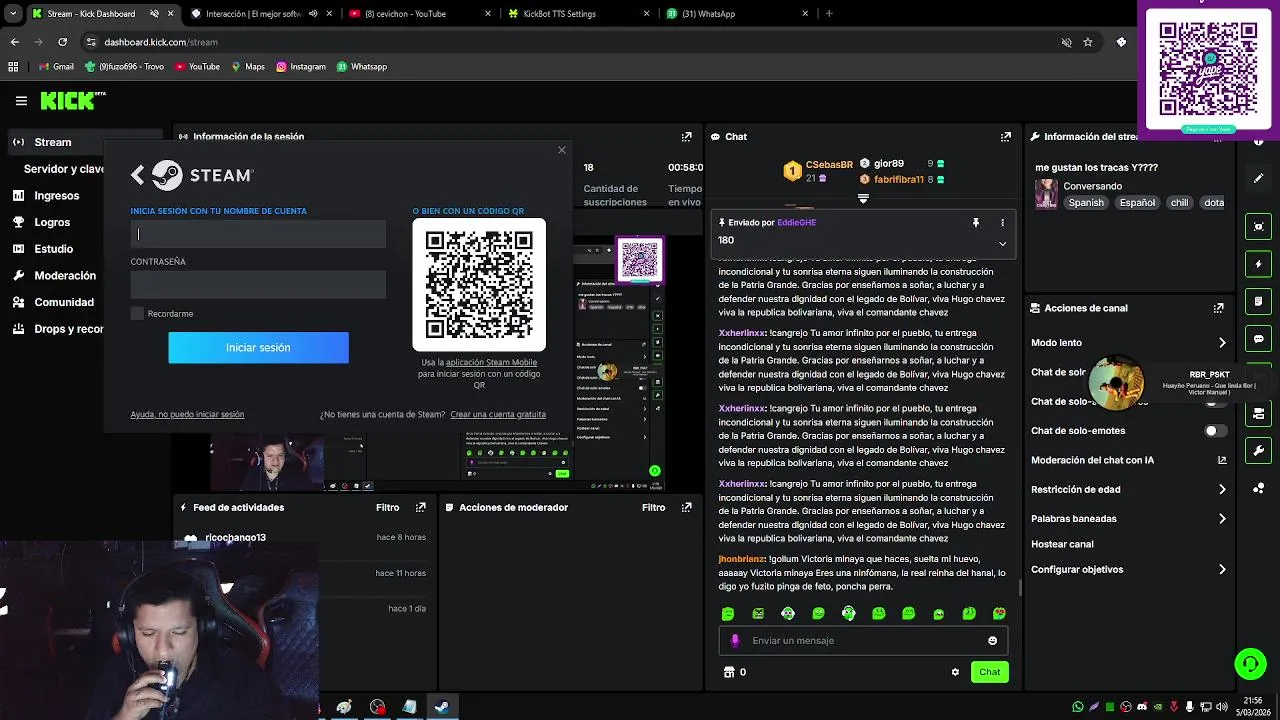
Task: Open pinned message three-dot options
Action: click(x=1002, y=223)
